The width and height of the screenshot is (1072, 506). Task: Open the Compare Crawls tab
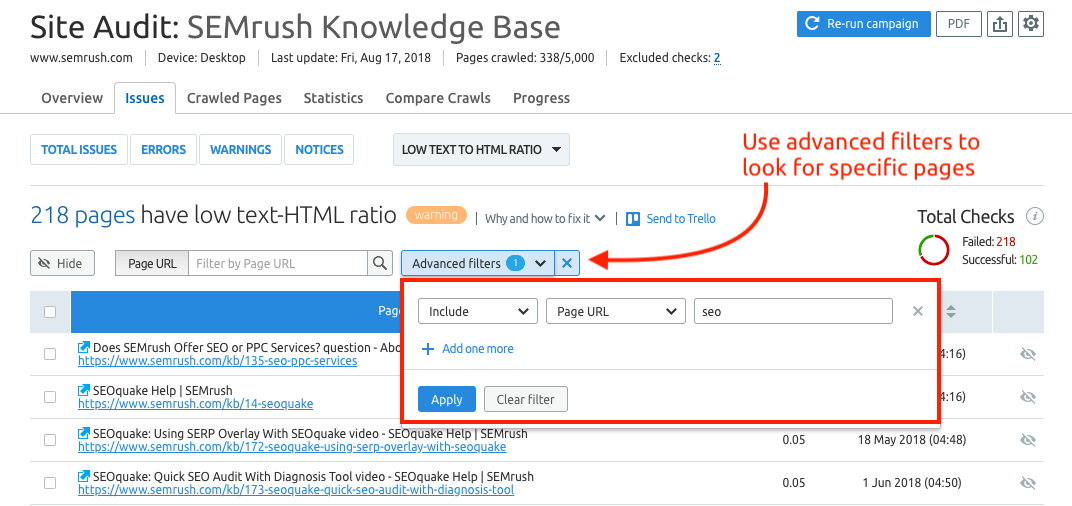pyautogui.click(x=438, y=98)
